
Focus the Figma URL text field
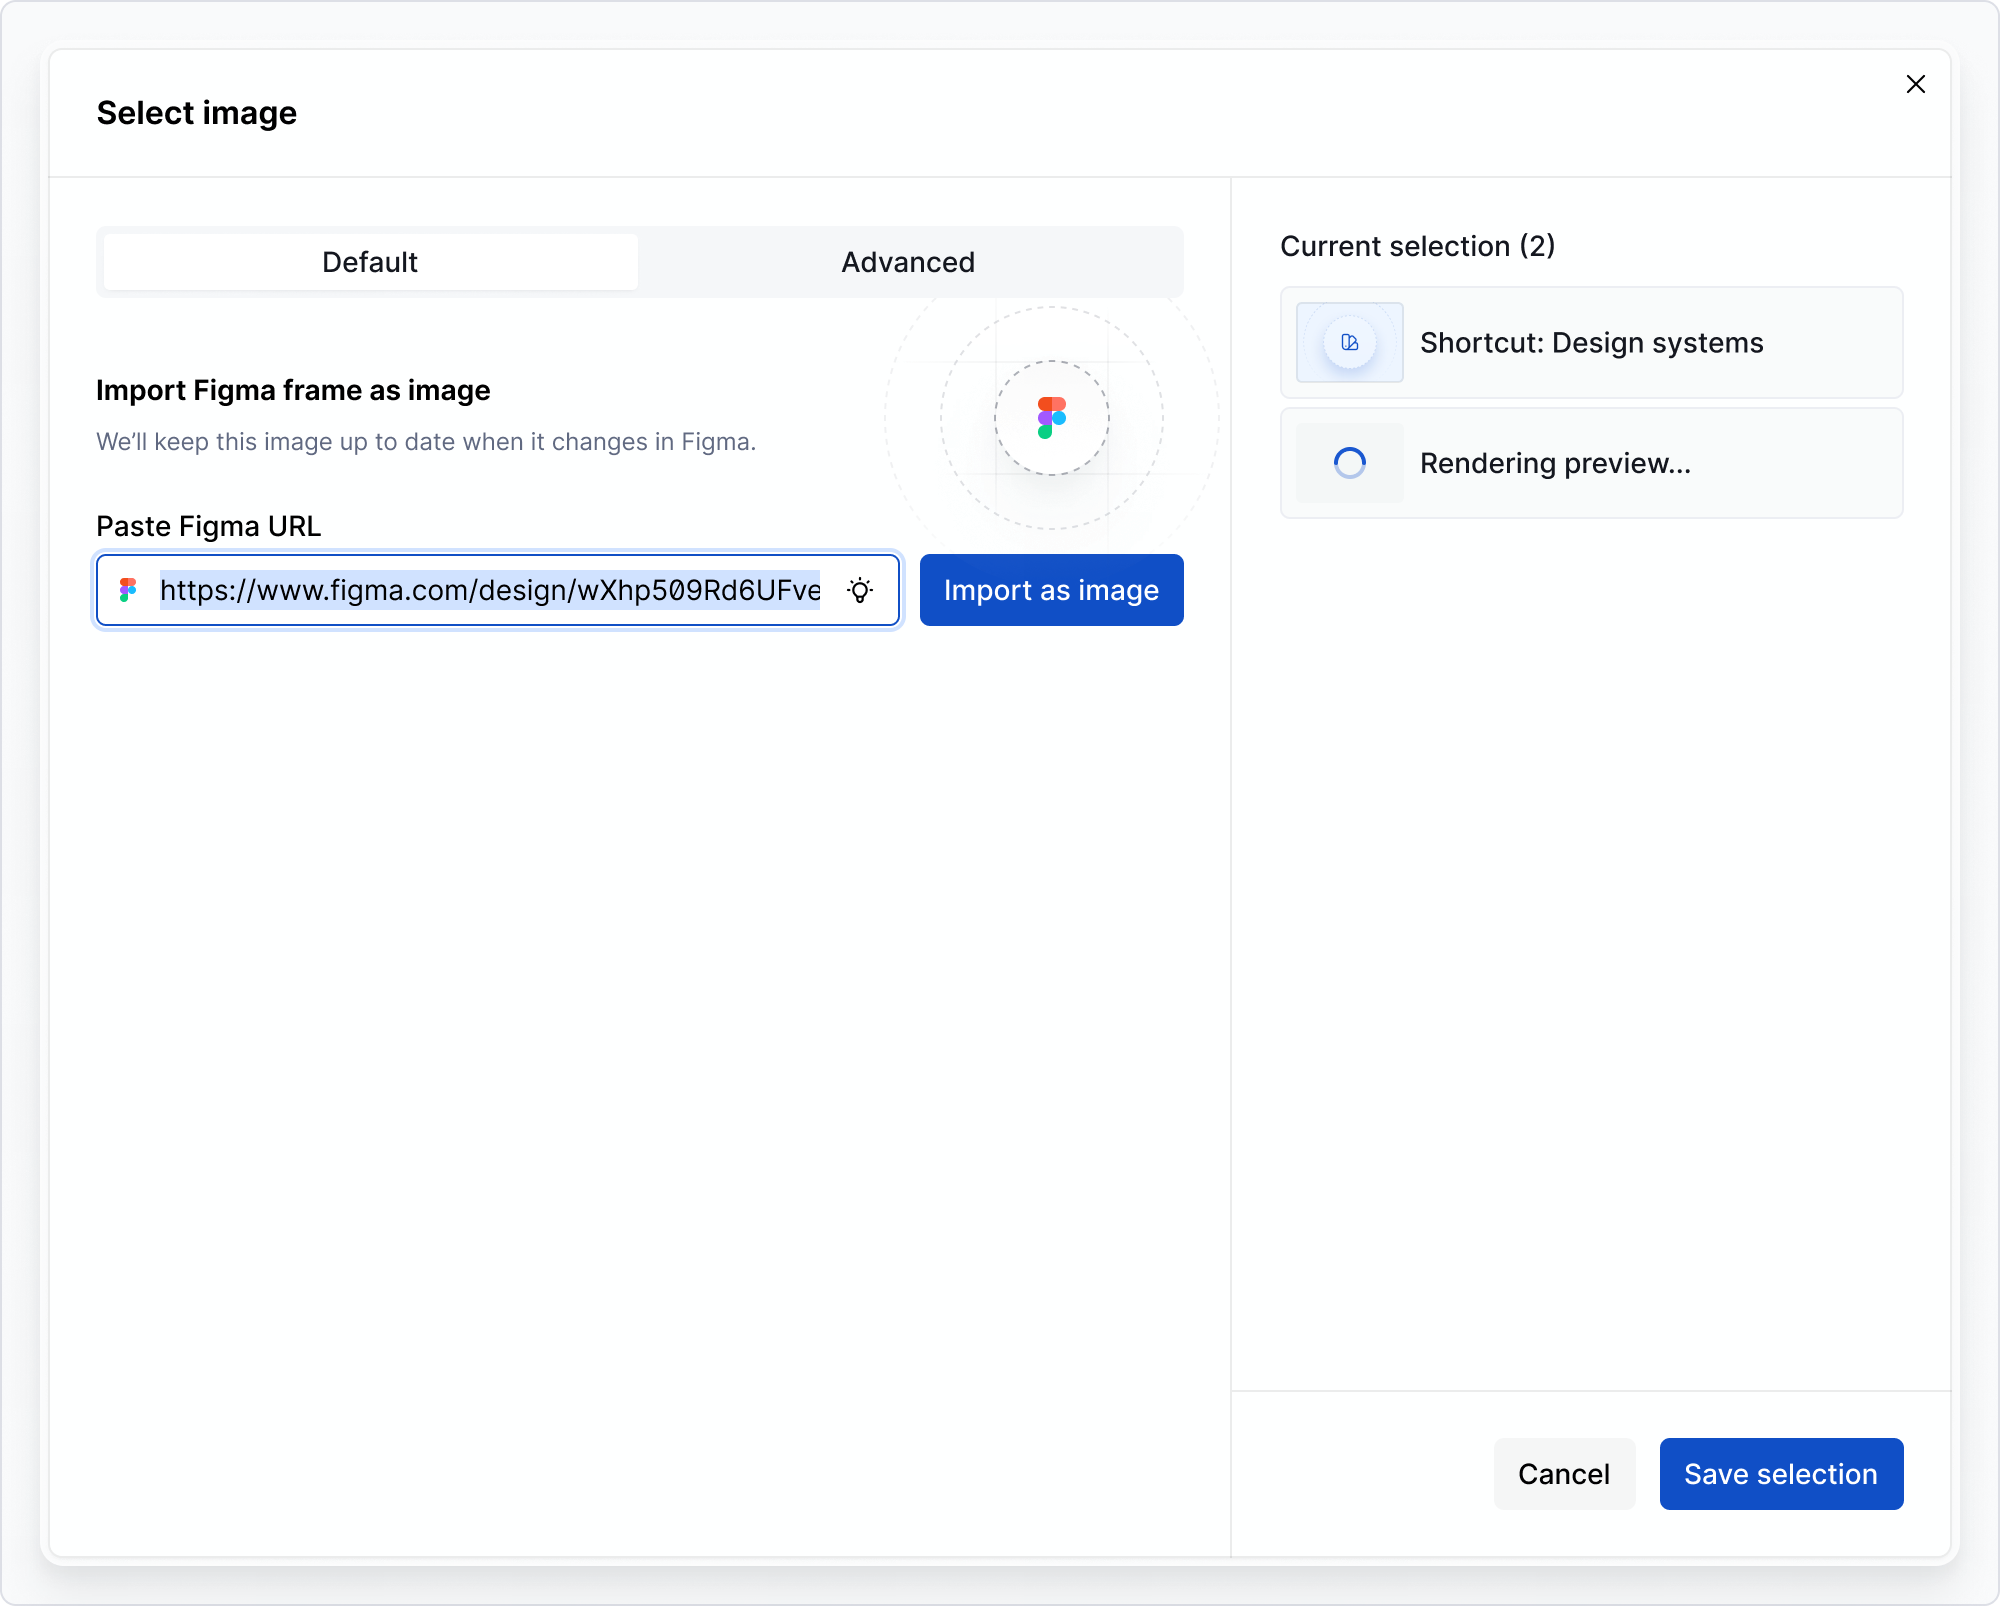(x=490, y=590)
